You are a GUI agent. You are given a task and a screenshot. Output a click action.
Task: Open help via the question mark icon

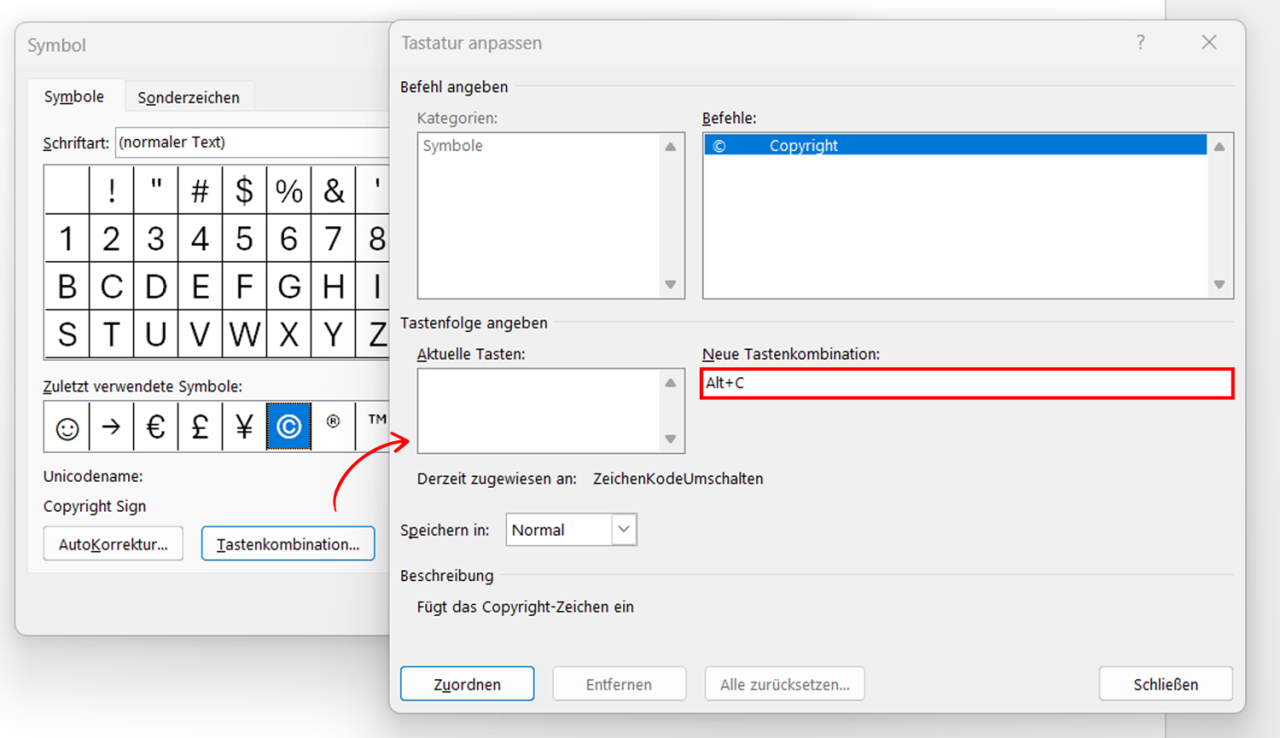(1140, 42)
